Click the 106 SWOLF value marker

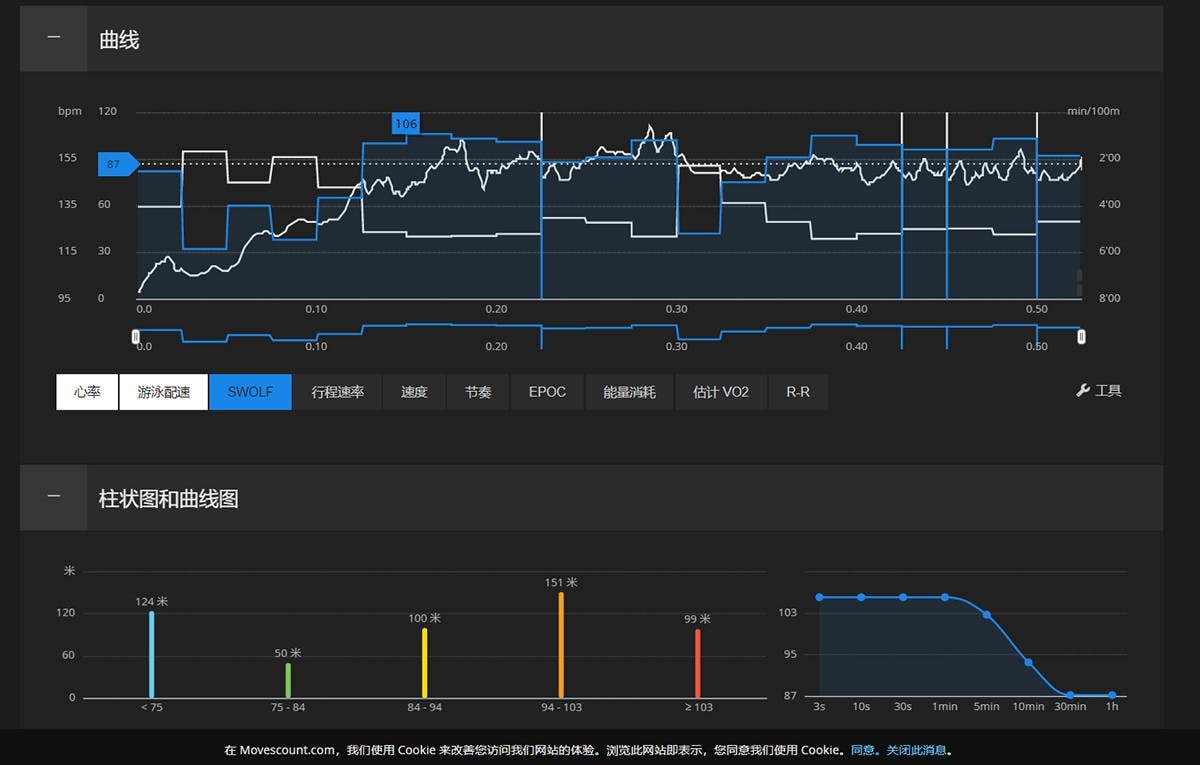pyautogui.click(x=406, y=124)
